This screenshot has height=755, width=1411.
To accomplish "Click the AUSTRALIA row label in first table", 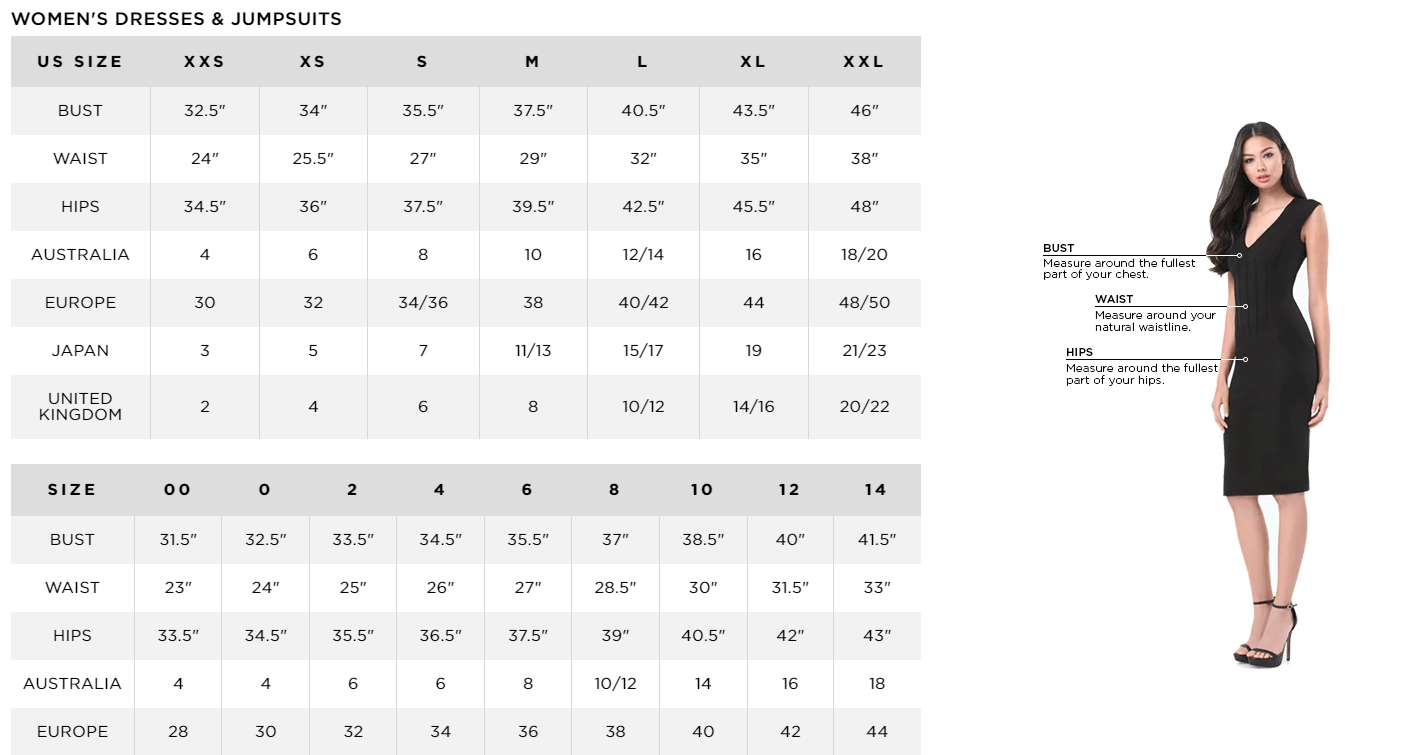I will 80,255.
